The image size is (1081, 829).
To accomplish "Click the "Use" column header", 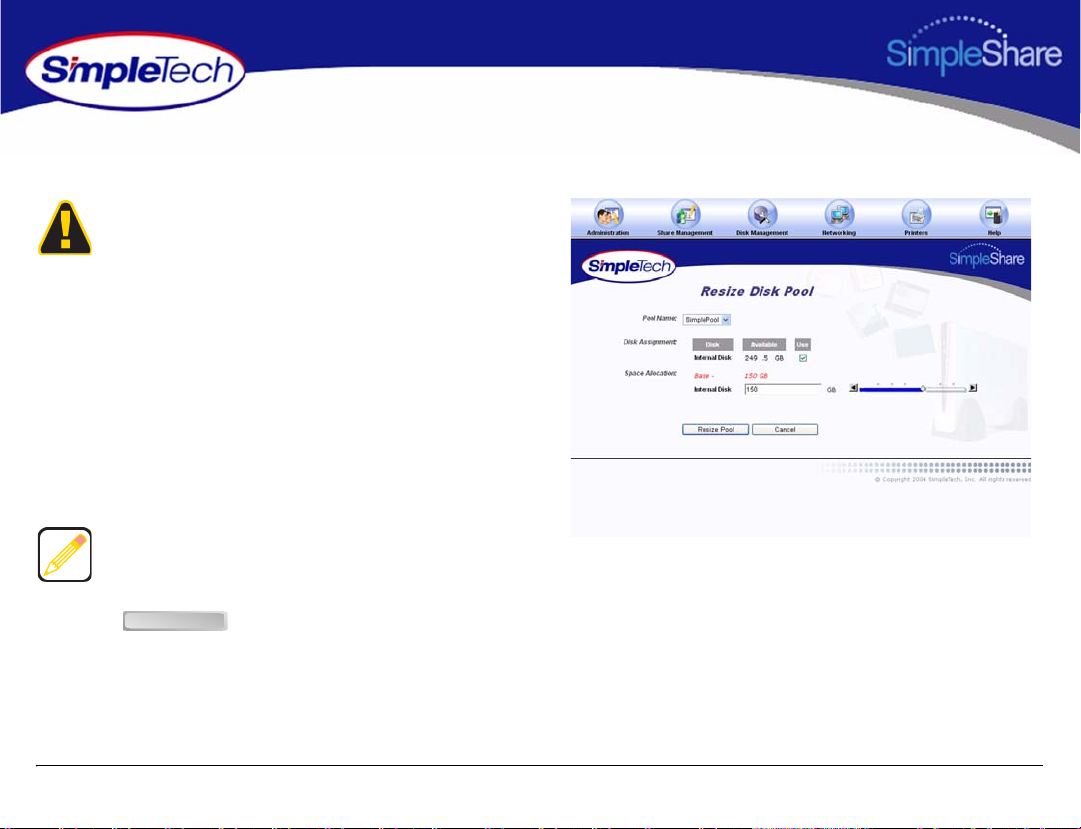I will click(x=802, y=345).
